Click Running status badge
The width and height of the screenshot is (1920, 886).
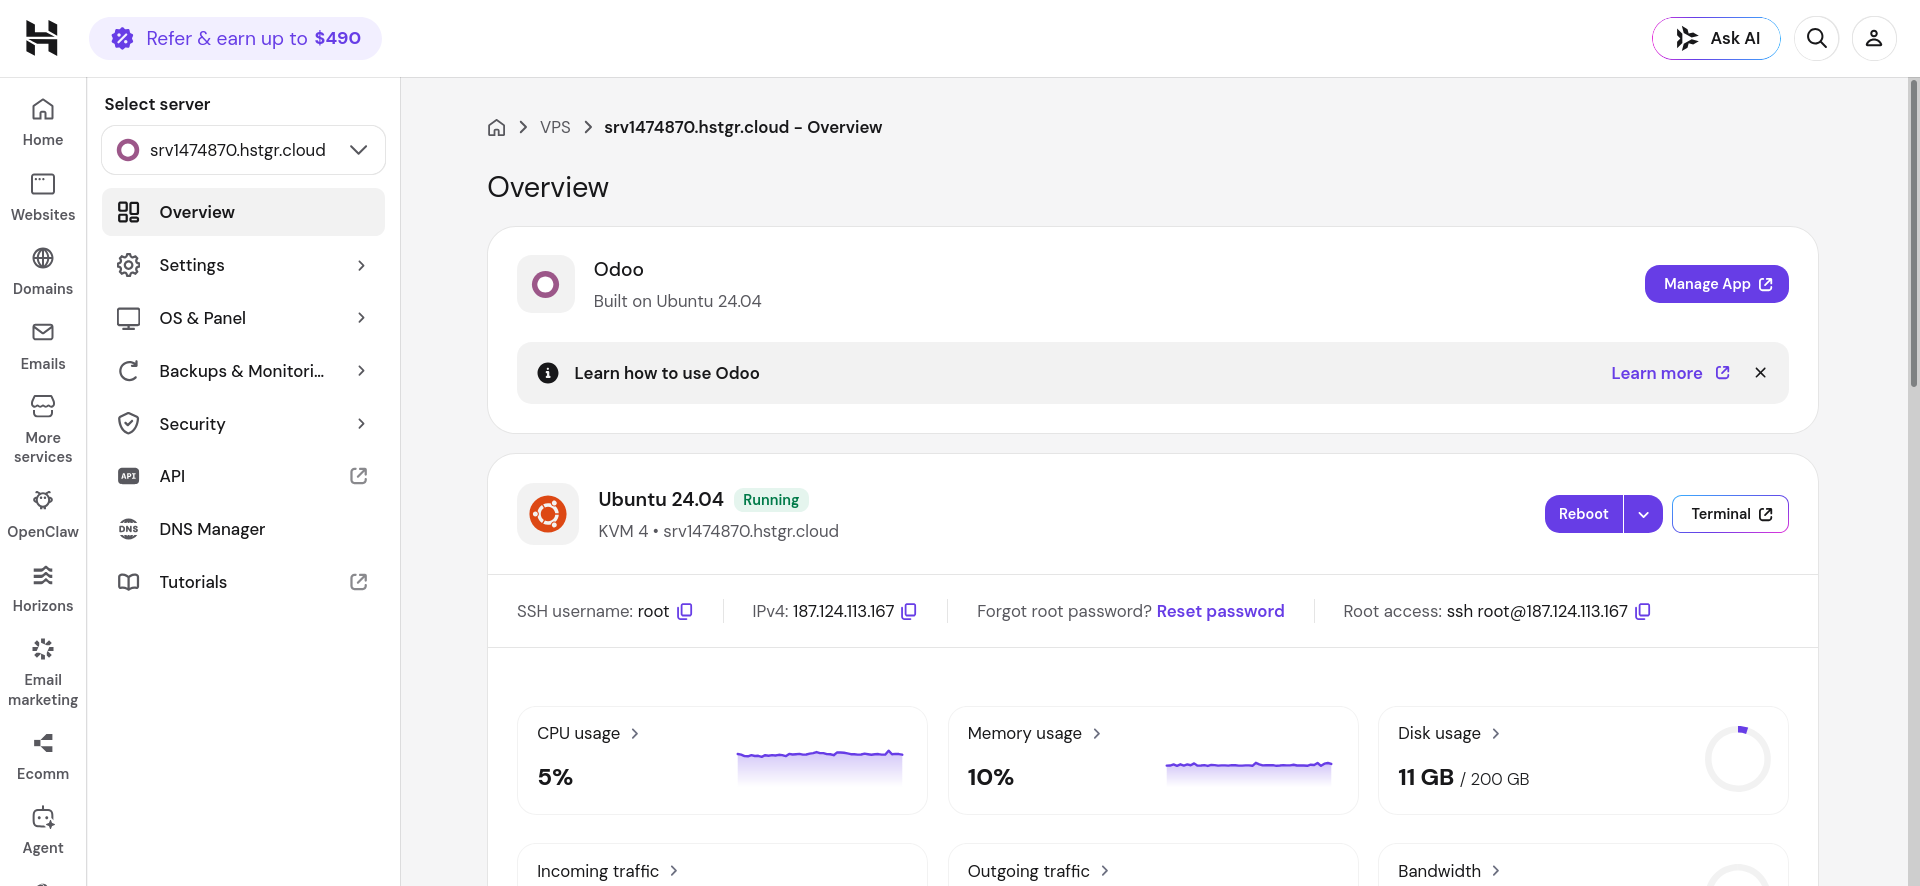[x=771, y=500]
